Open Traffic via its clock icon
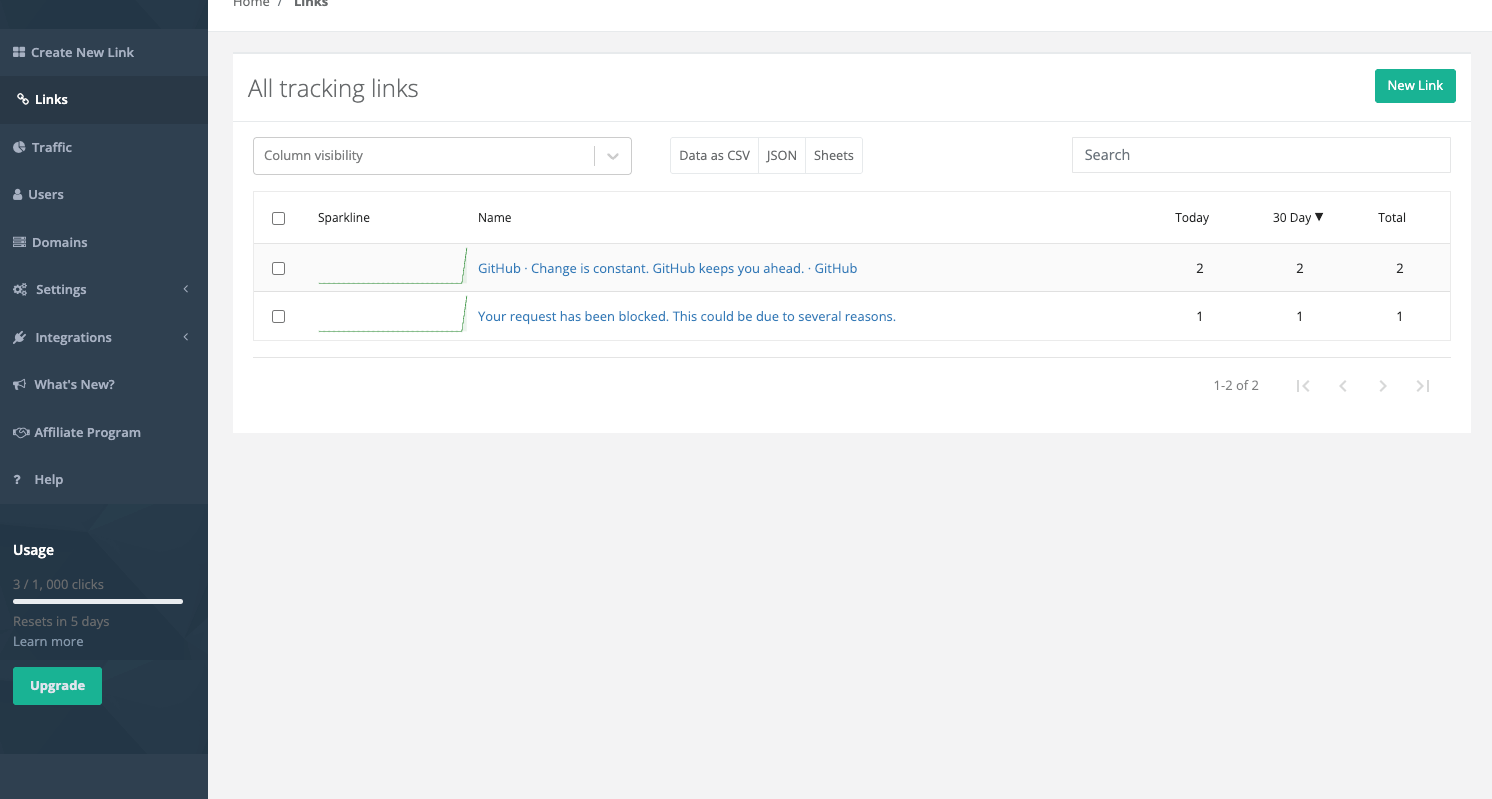This screenshot has width=1492, height=799. pos(19,146)
